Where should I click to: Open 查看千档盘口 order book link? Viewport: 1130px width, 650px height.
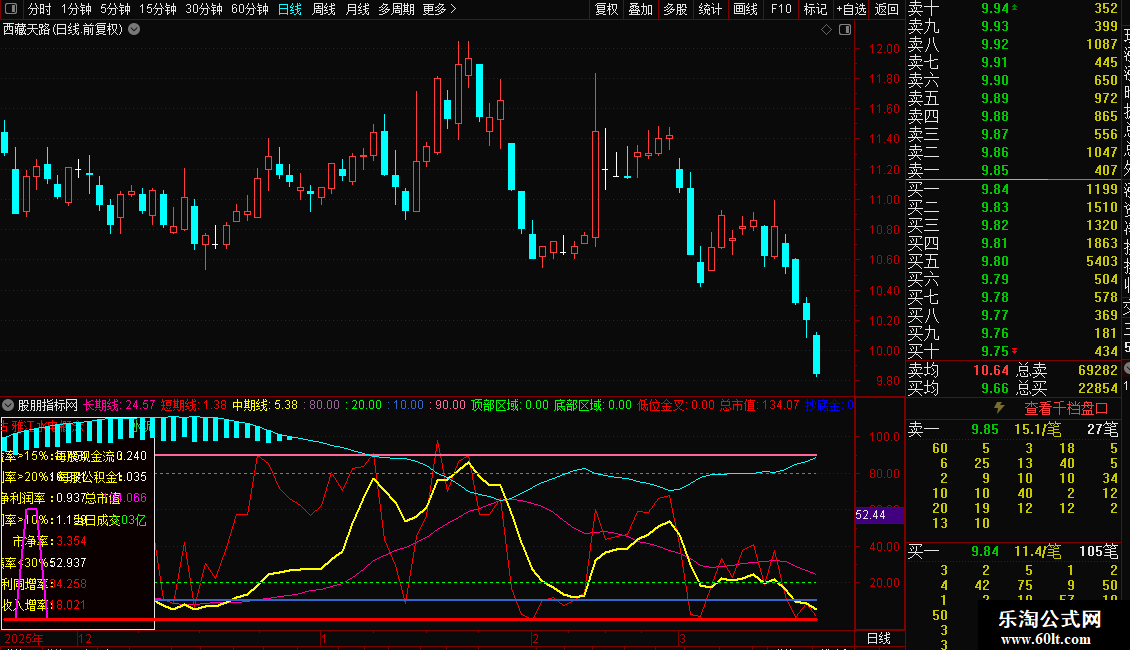tap(1066, 408)
